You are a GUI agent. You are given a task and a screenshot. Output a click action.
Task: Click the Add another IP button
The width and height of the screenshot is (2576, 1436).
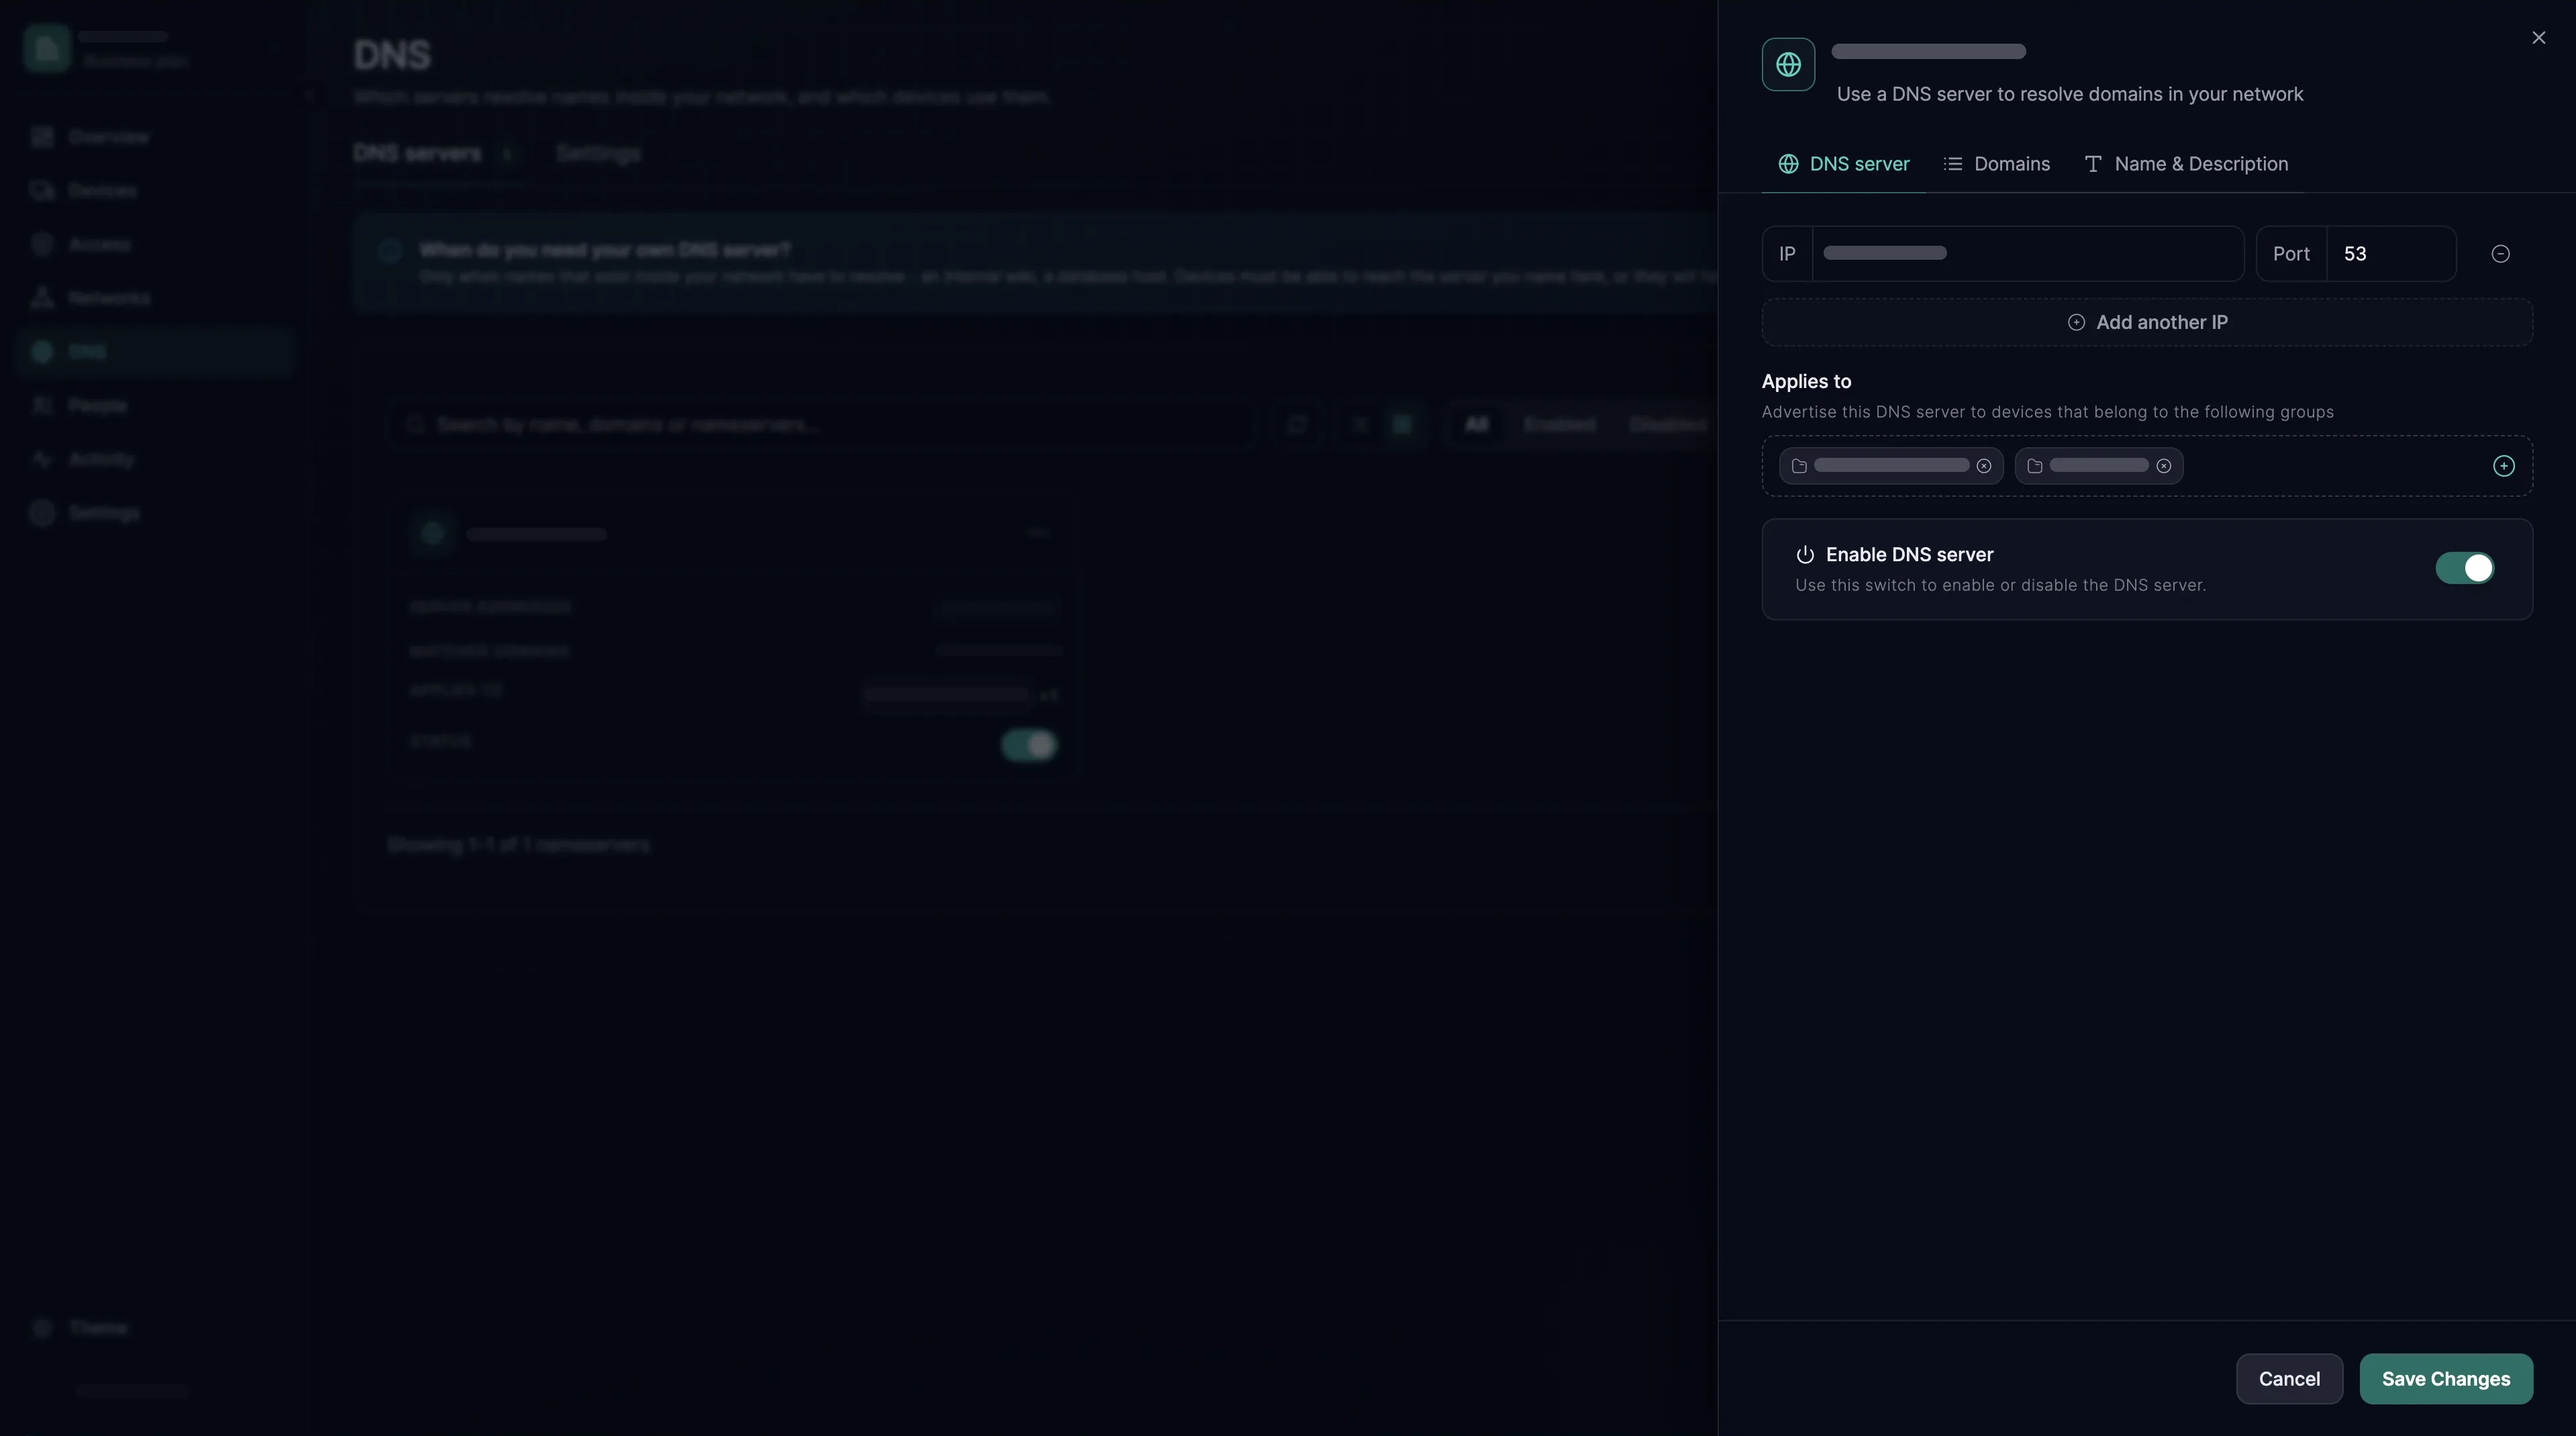(2147, 322)
